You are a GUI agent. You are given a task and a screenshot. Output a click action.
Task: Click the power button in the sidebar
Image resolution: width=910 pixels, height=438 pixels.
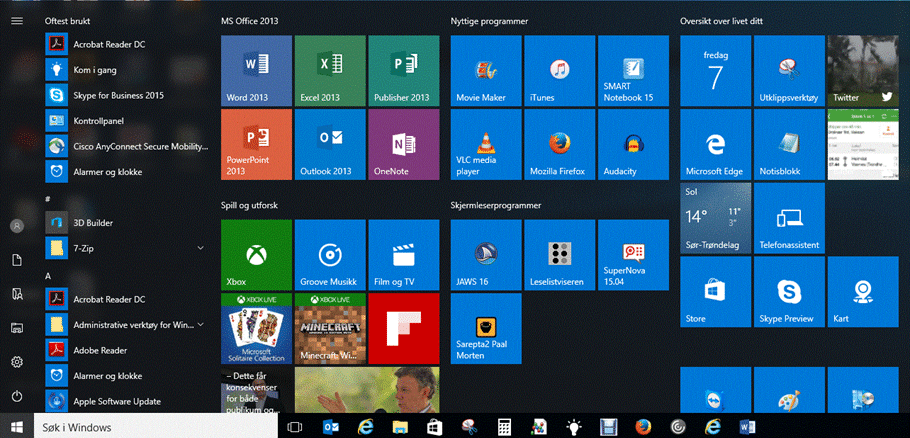tap(17, 396)
